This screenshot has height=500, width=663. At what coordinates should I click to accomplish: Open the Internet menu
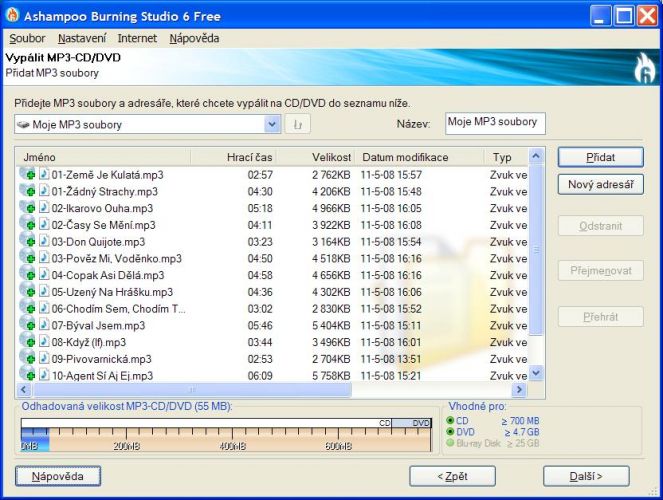[x=137, y=38]
